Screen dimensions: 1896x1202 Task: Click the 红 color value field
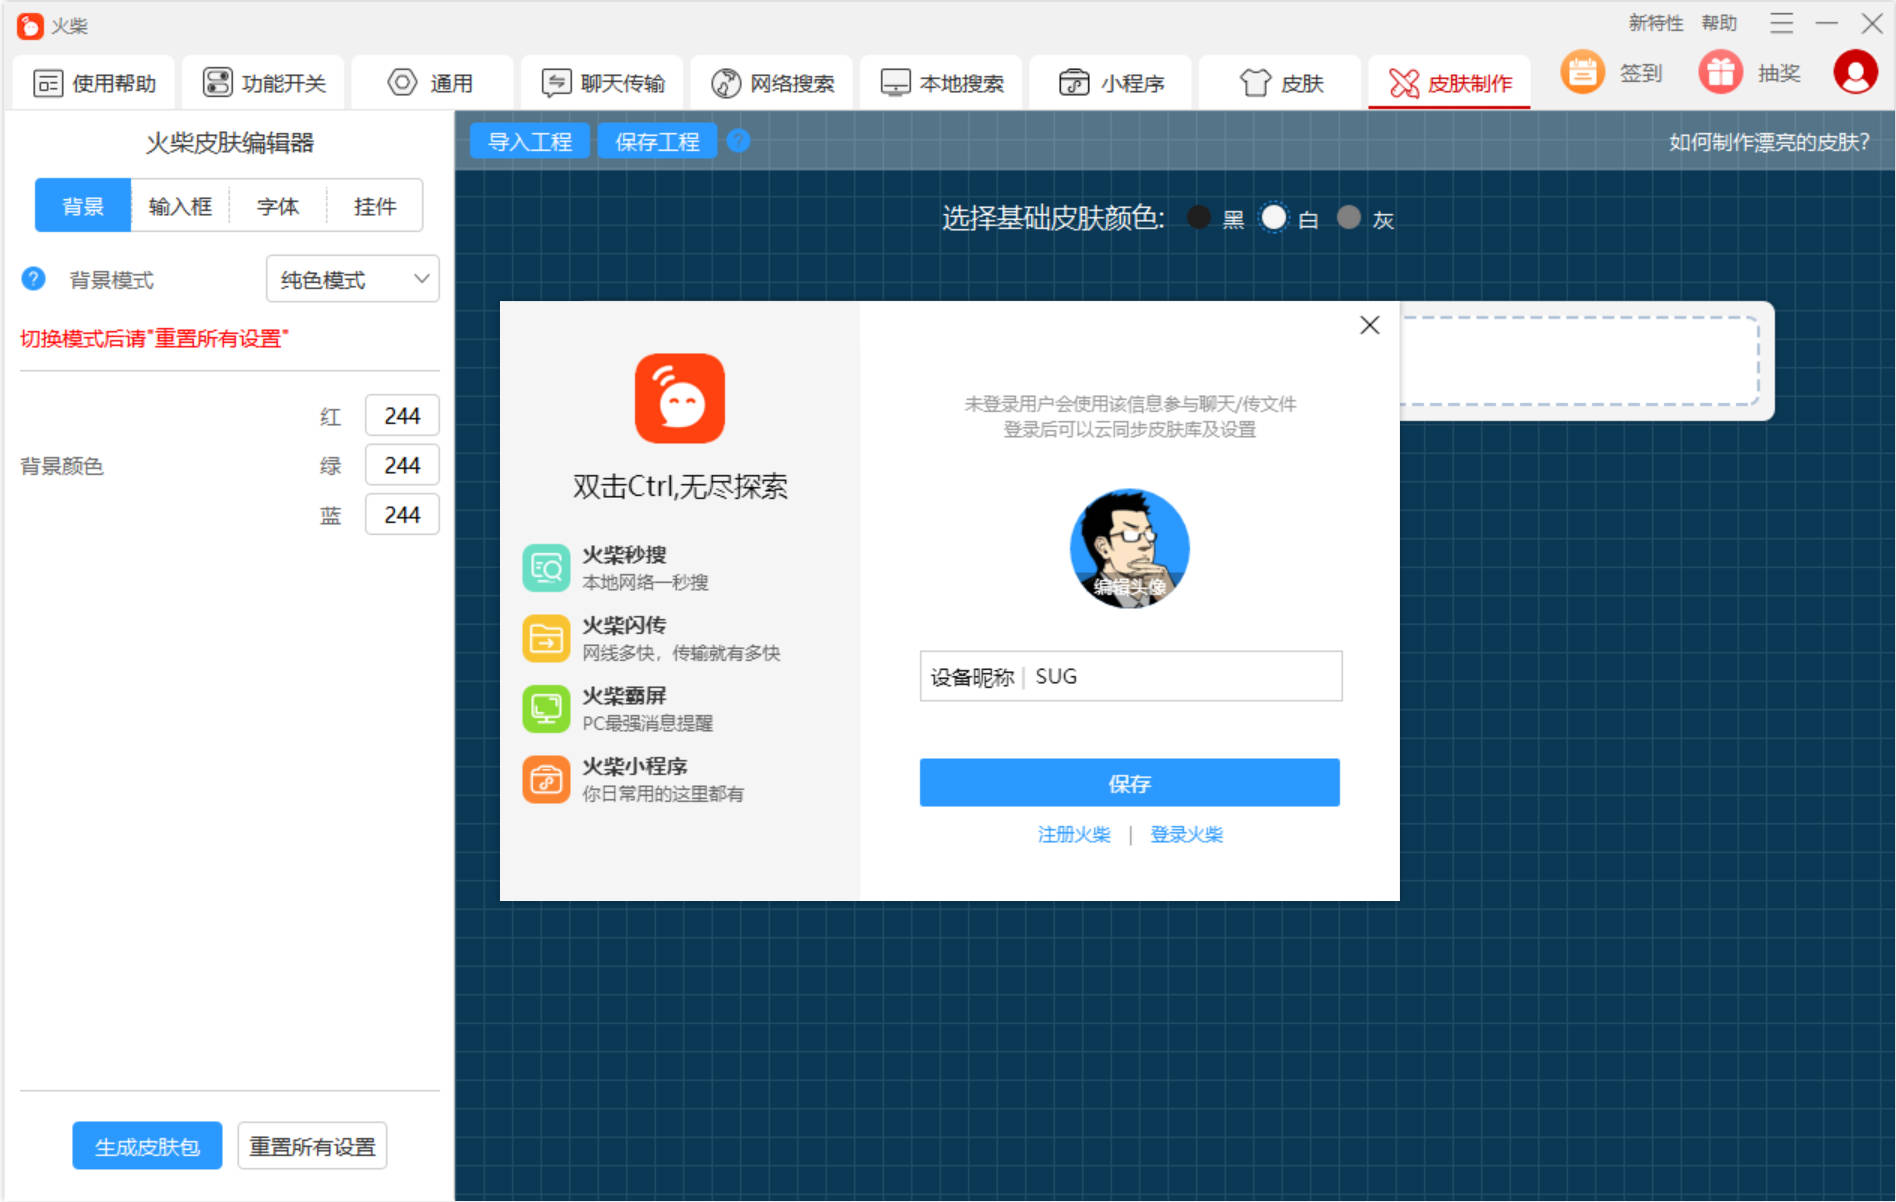click(x=402, y=416)
